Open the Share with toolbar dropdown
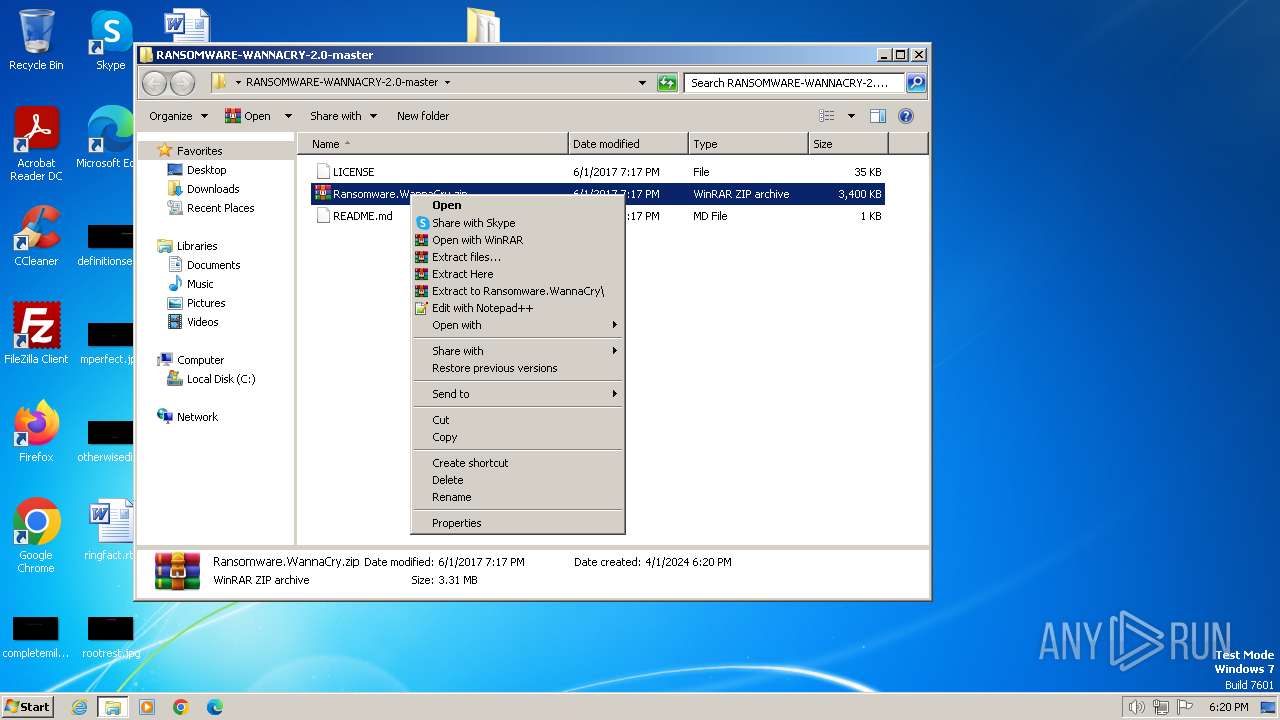The width and height of the screenshot is (1280, 720). (343, 116)
